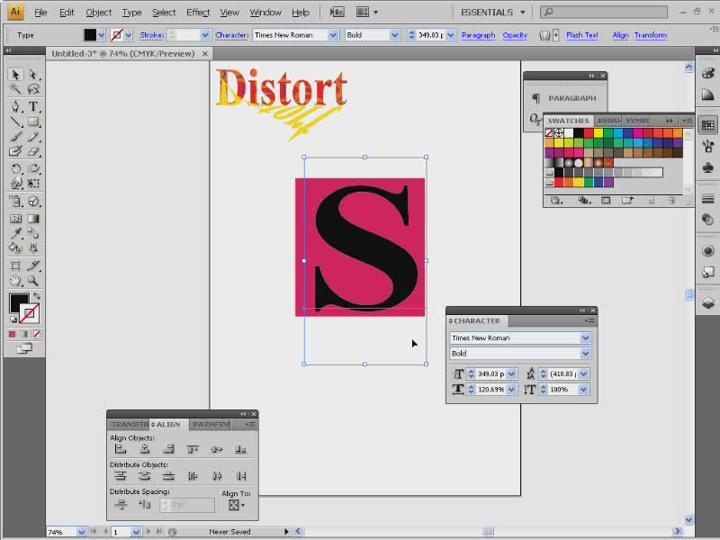
Task: Click Horizontal Align Center in Align panel
Action: pyautogui.click(x=145, y=450)
